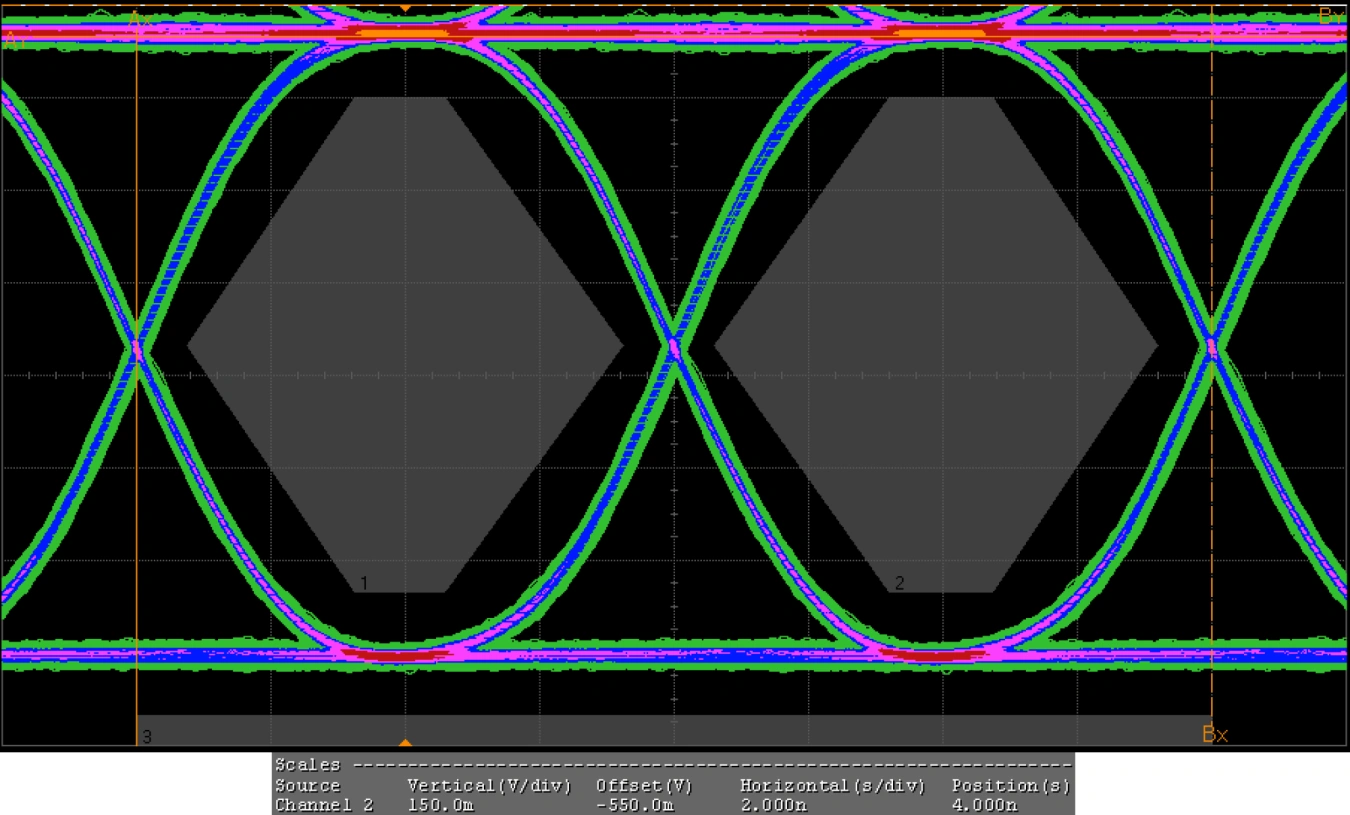This screenshot has height=815, width=1350.
Task: Select mask region number 1 label
Action: (364, 582)
